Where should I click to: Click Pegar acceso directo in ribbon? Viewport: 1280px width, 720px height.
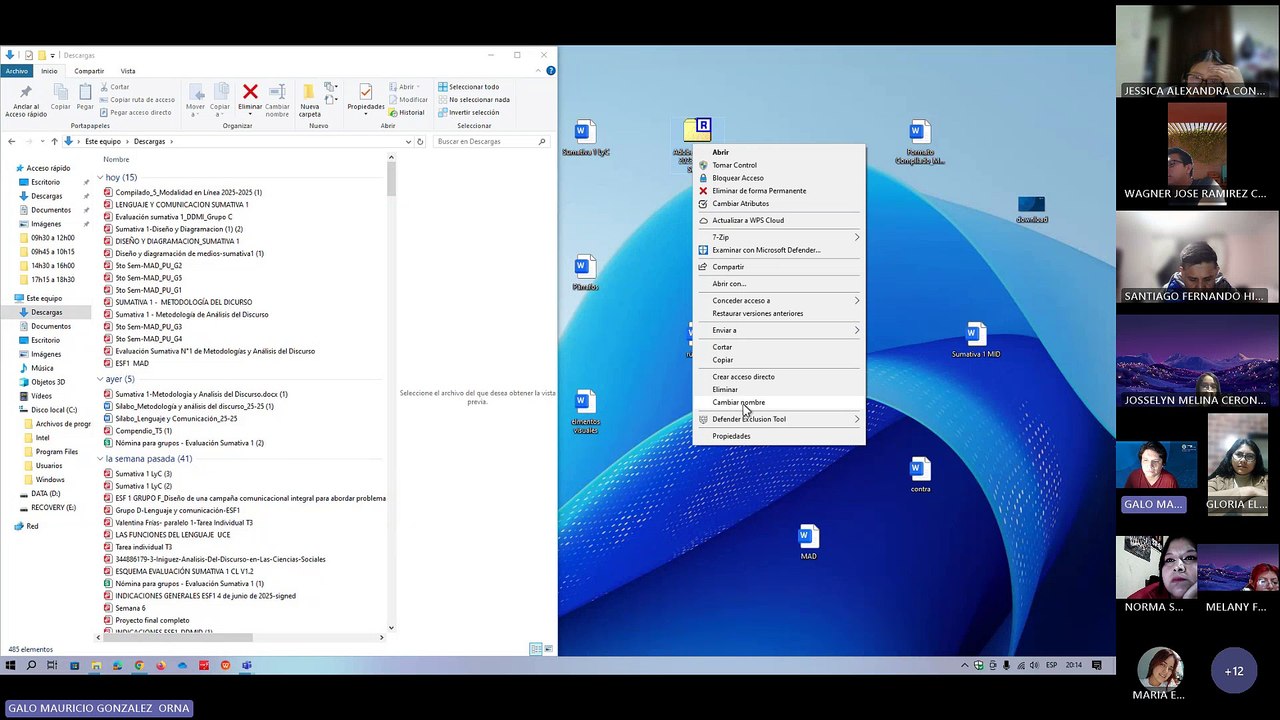click(135, 112)
